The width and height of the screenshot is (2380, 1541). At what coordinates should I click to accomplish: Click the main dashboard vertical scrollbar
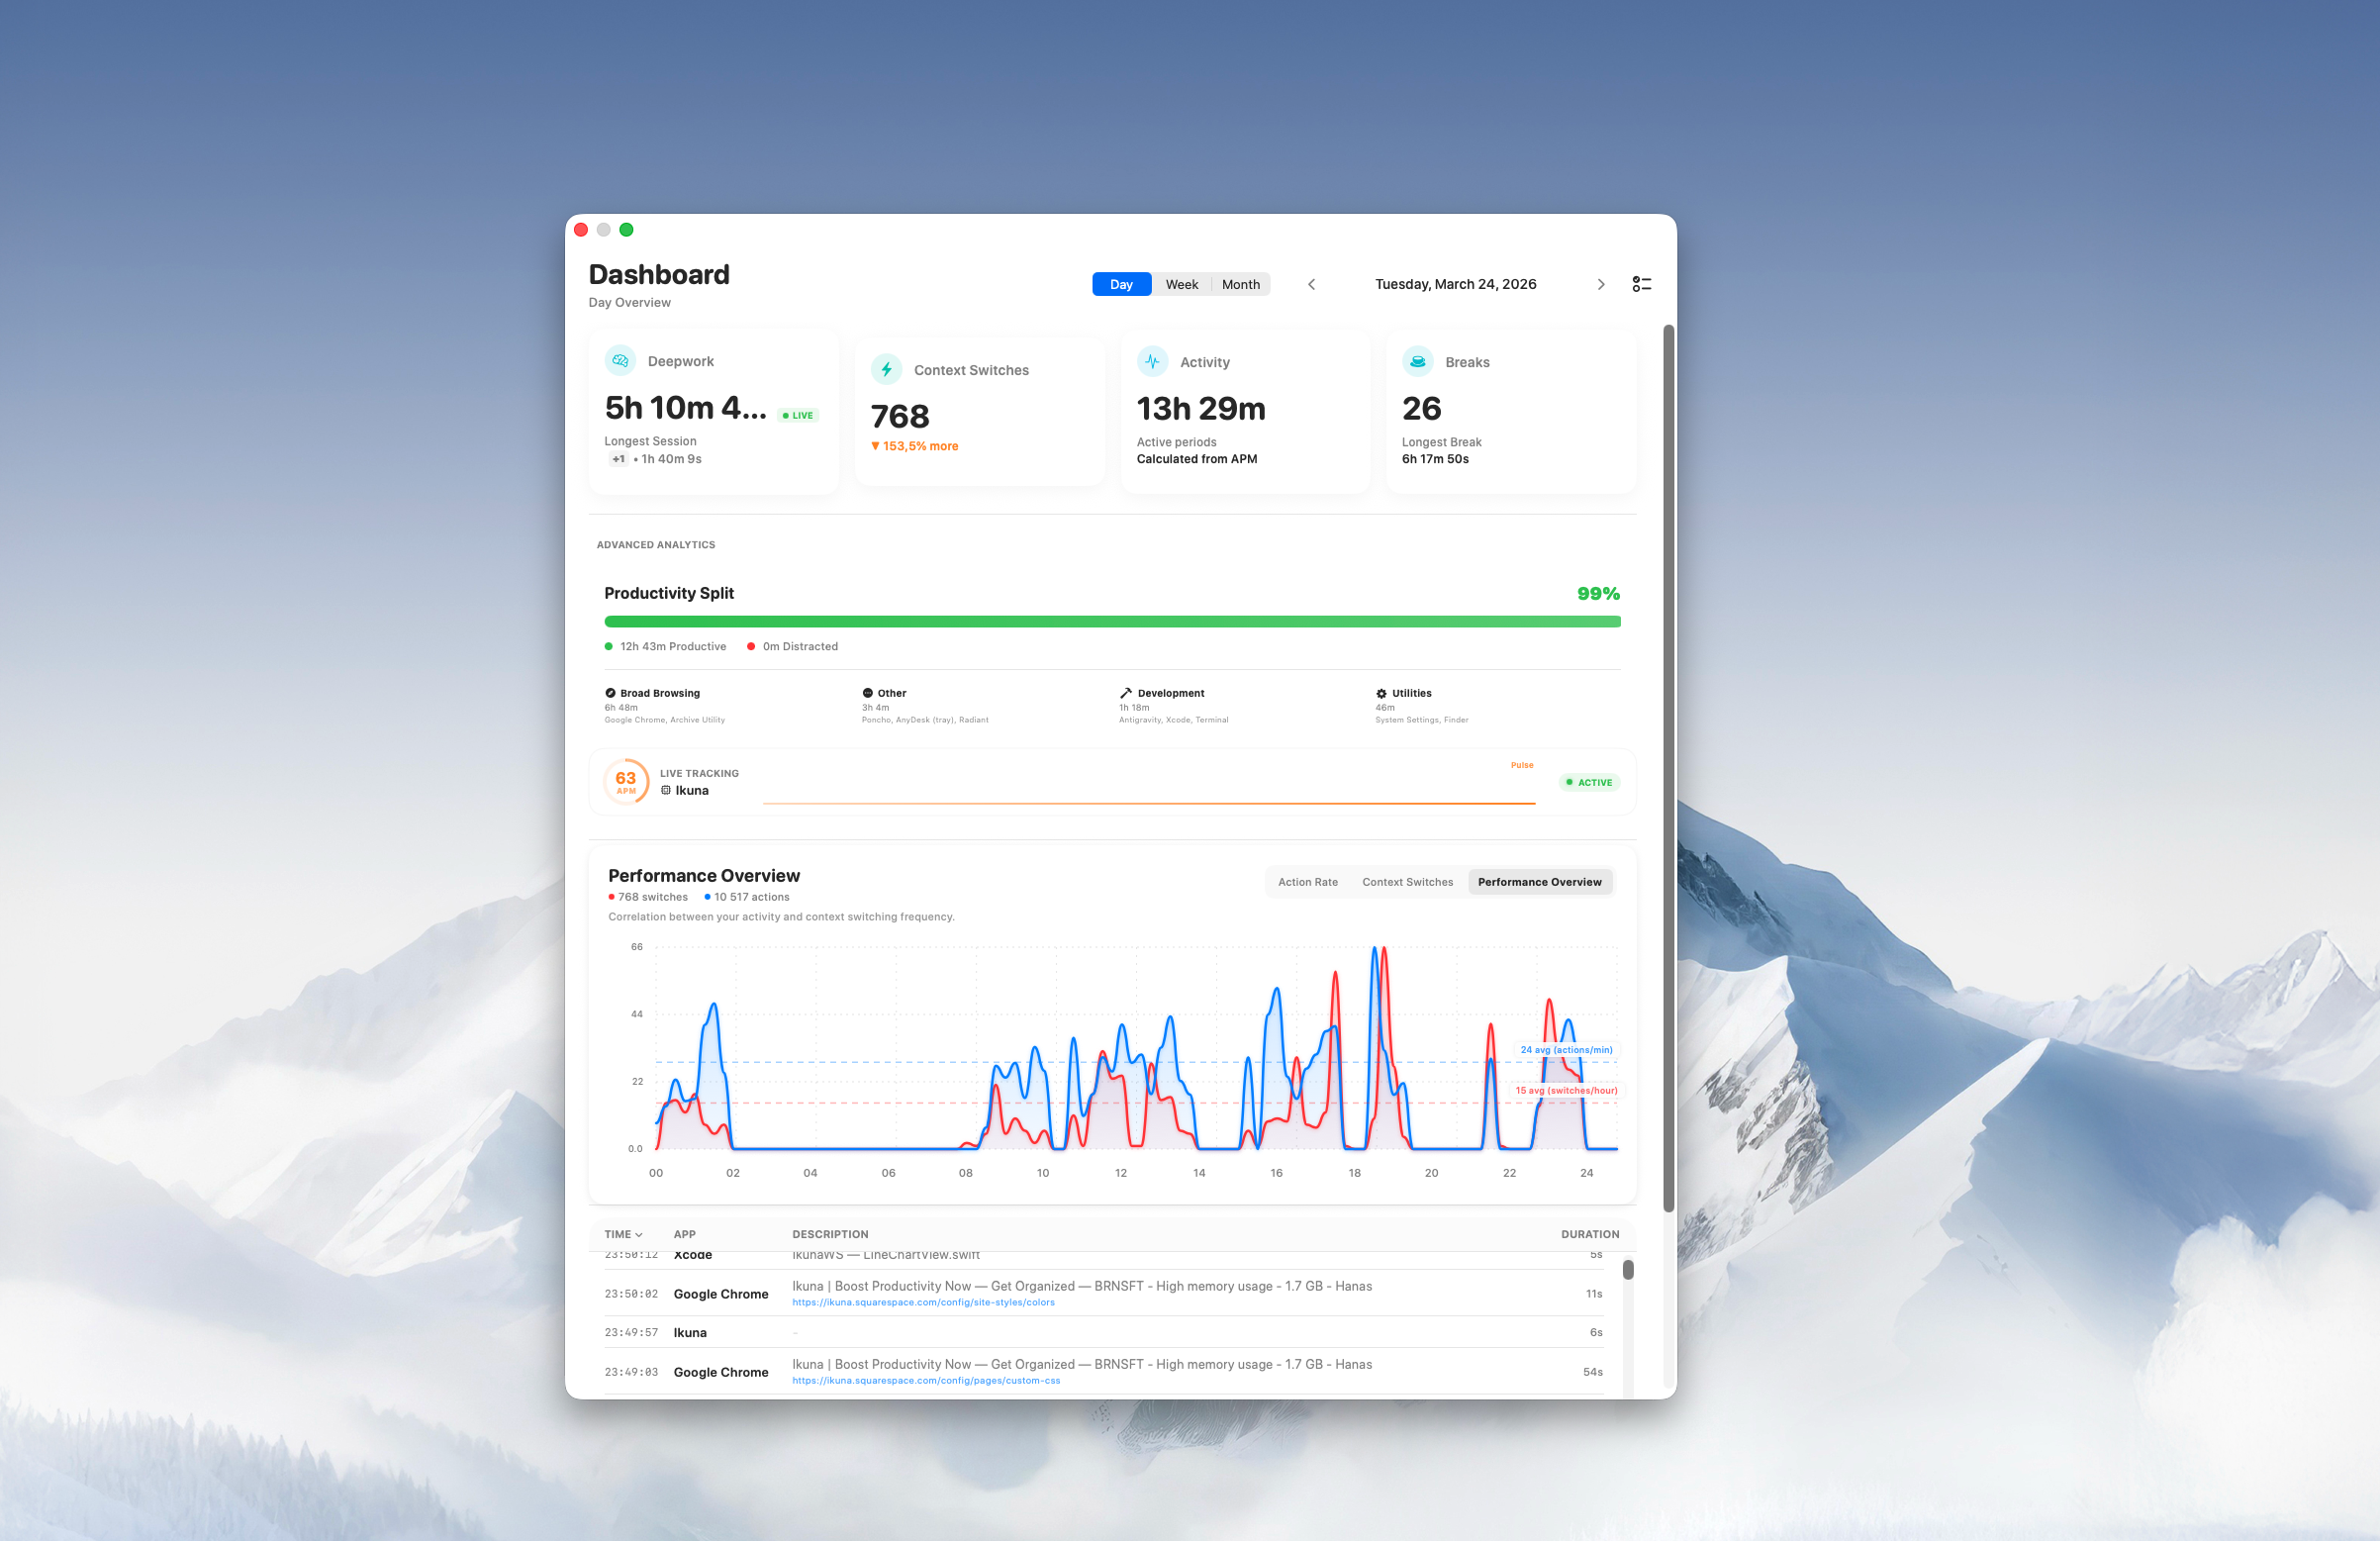(x=1668, y=767)
